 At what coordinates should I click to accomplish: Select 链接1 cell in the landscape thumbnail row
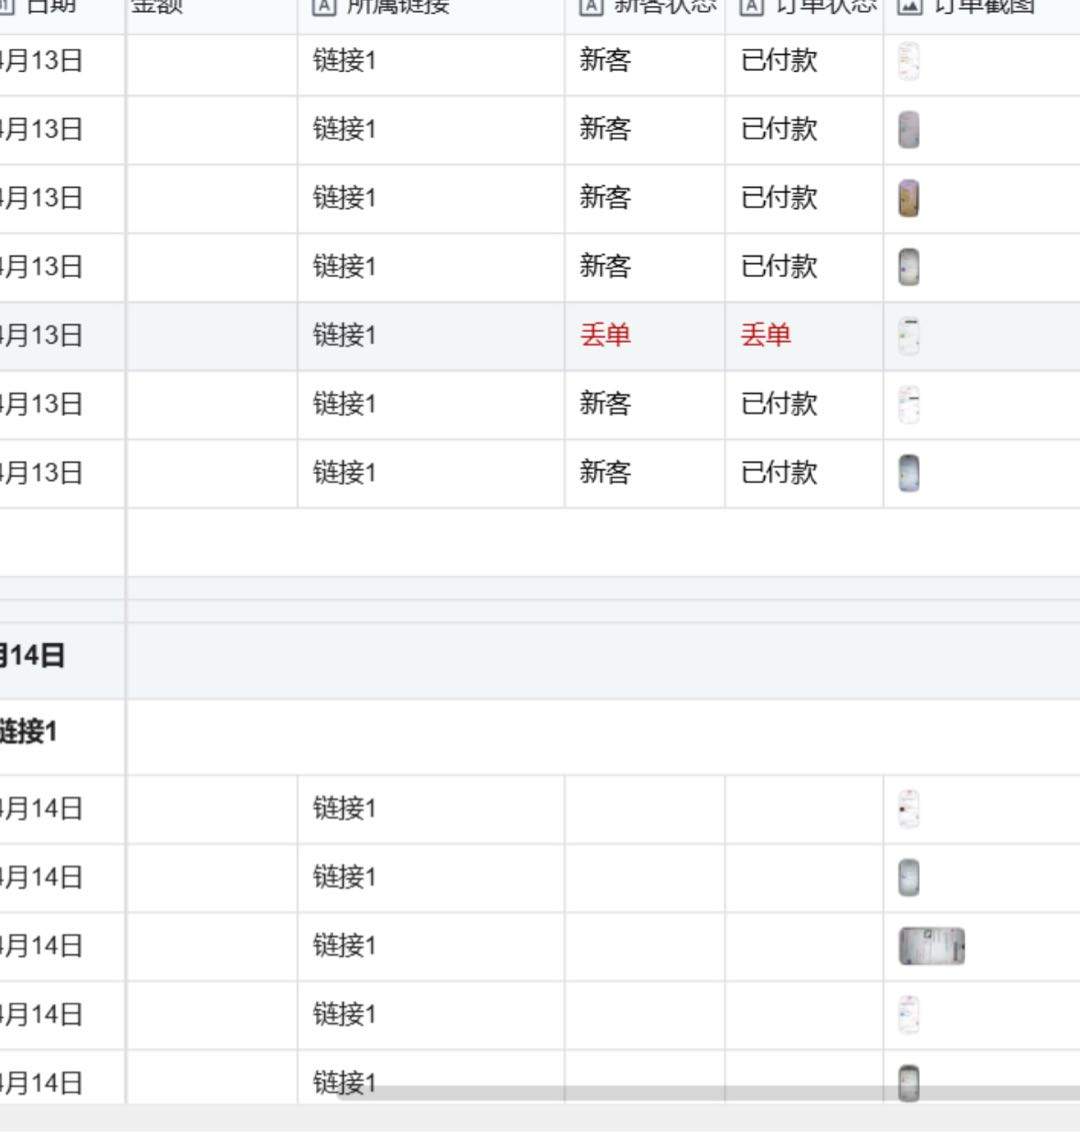pos(345,946)
